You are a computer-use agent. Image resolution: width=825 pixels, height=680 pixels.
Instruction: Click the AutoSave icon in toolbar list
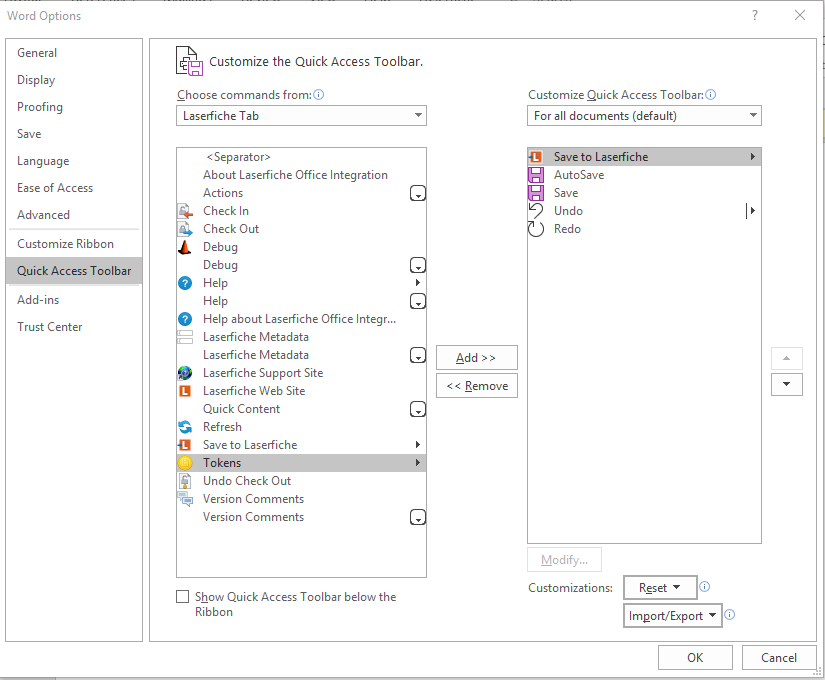(536, 175)
